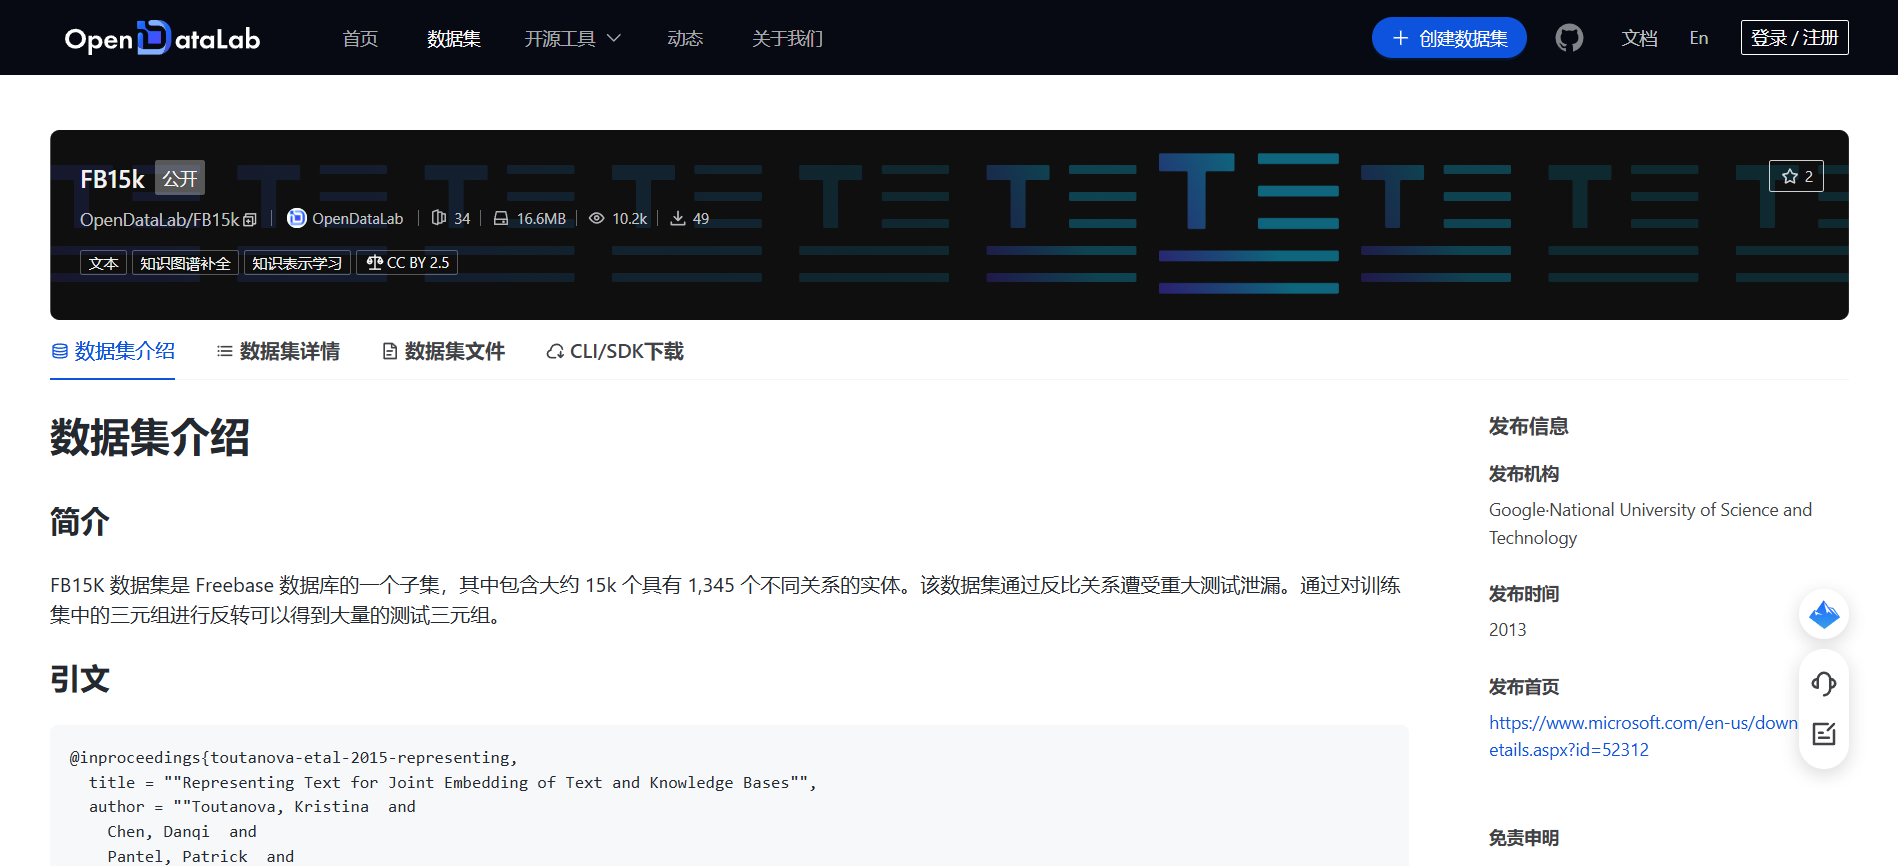The image size is (1898, 866).
Task: Switch language with the En link
Action: coord(1699,38)
